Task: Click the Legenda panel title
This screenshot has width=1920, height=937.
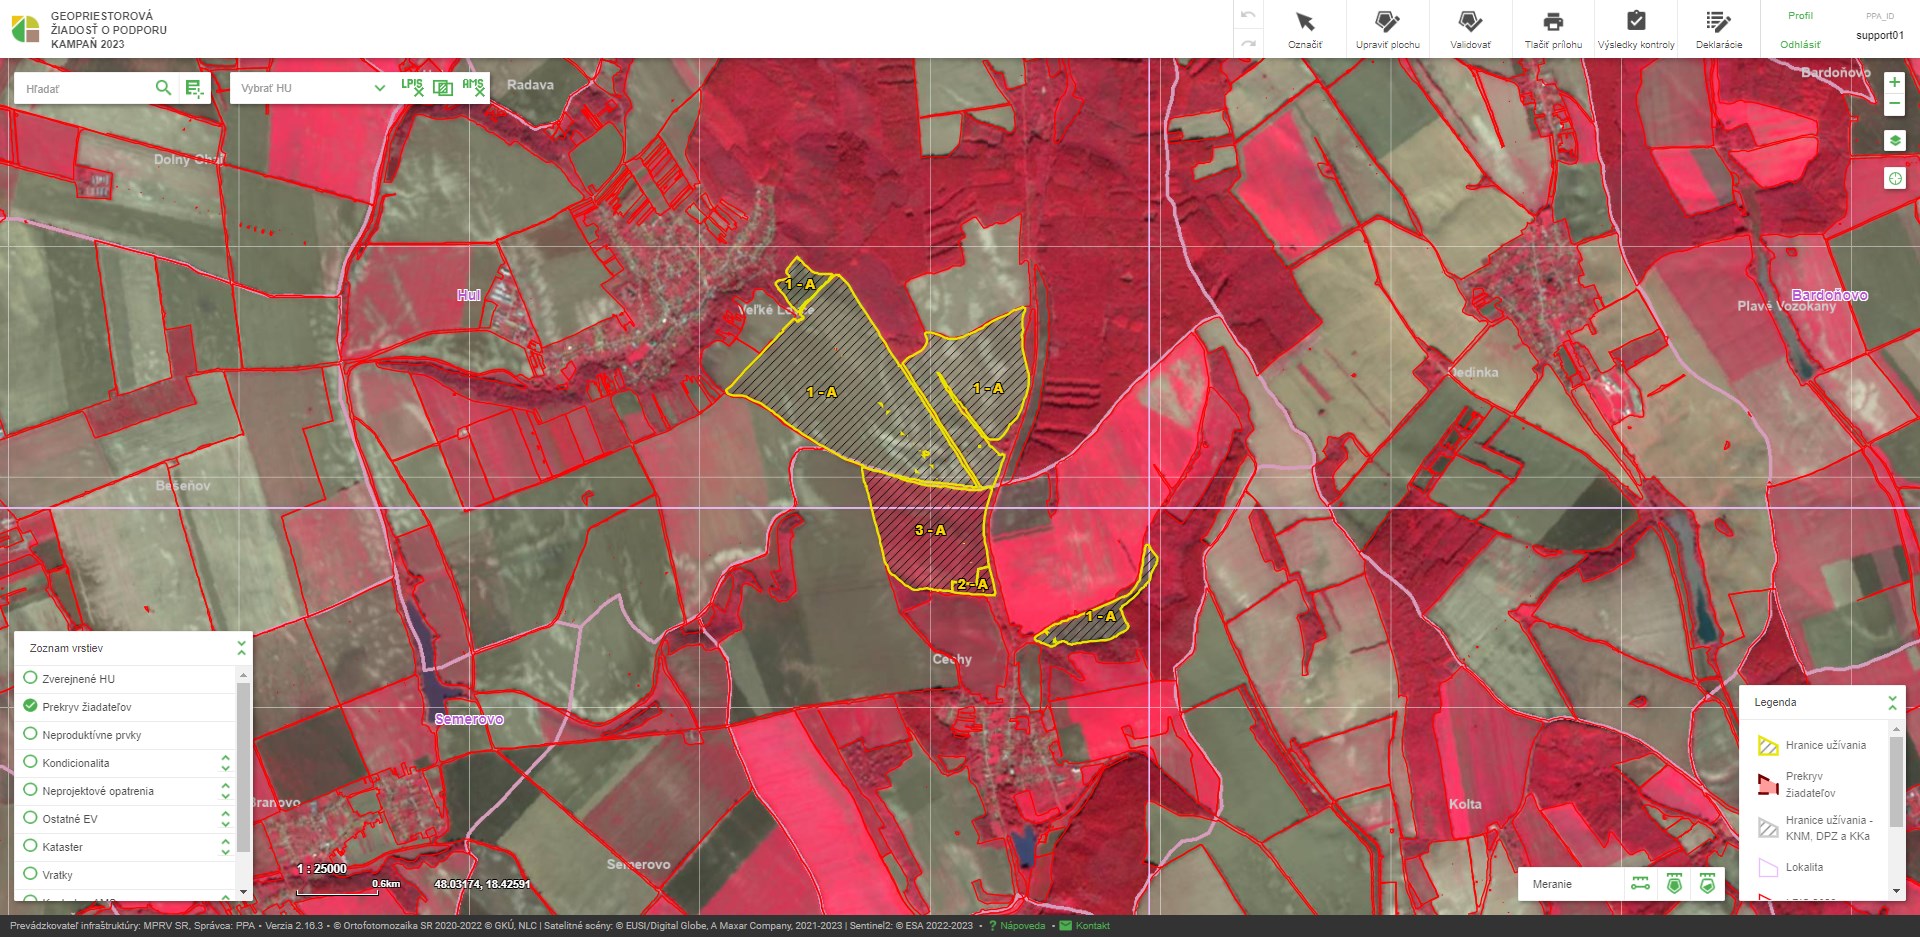Action: click(x=1775, y=702)
